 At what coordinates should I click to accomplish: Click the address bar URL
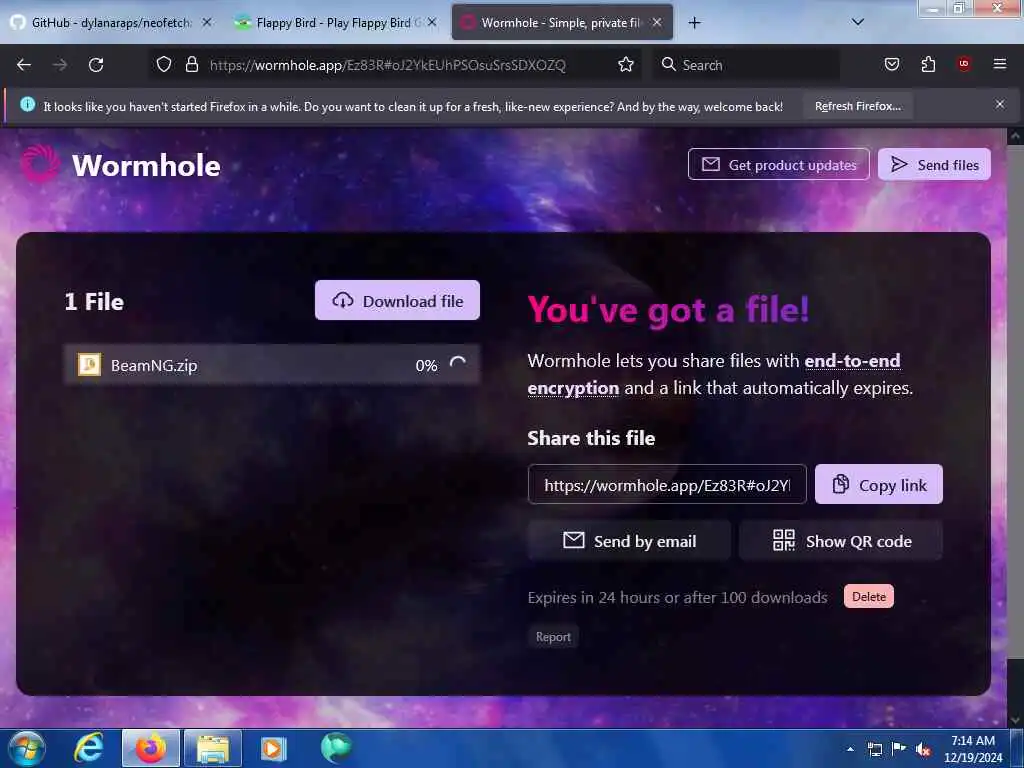pyautogui.click(x=388, y=65)
